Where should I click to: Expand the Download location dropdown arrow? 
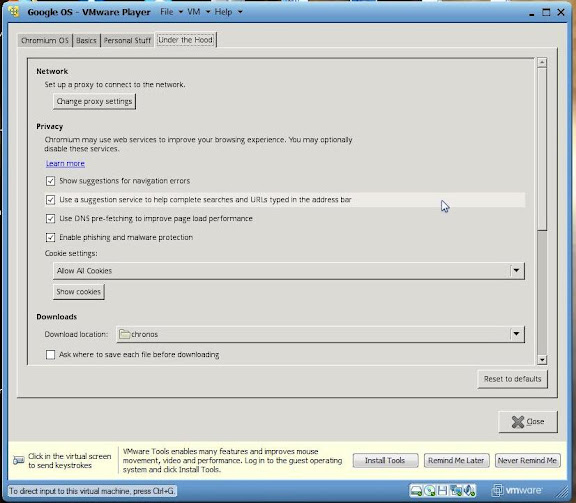pyautogui.click(x=516, y=334)
